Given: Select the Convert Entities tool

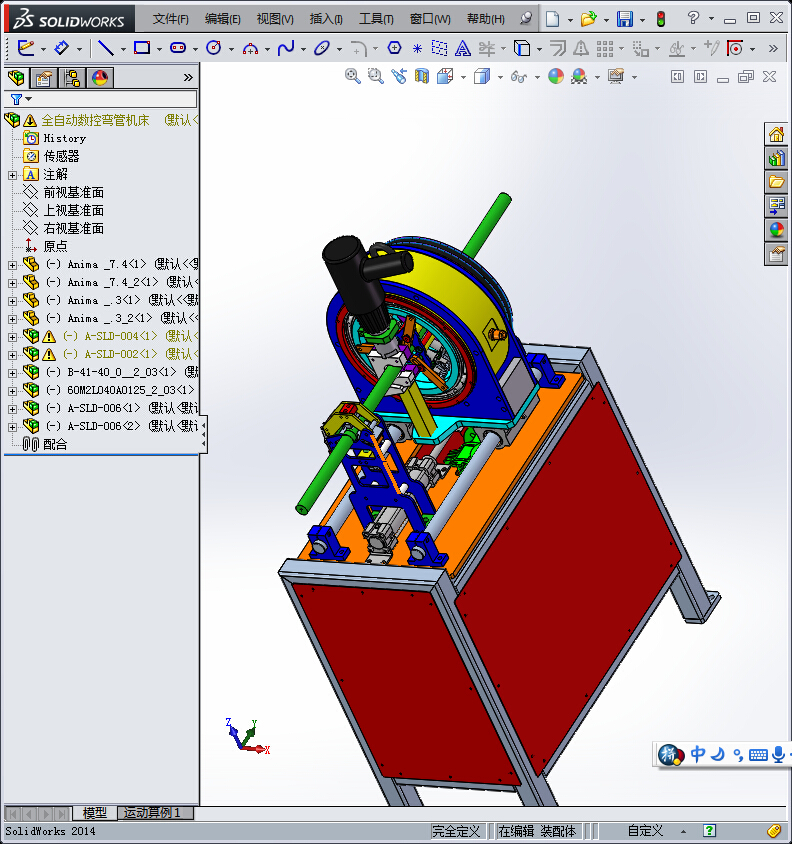Looking at the screenshot, I should coord(522,48).
